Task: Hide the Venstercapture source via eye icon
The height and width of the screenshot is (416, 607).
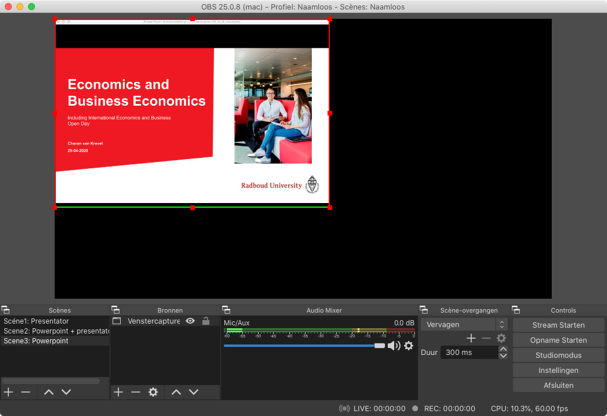Action: pyautogui.click(x=190, y=321)
